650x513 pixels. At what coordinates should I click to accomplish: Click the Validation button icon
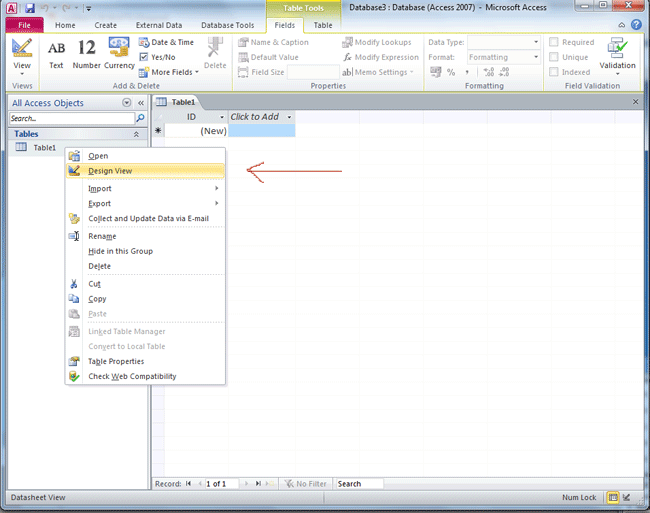point(617,48)
